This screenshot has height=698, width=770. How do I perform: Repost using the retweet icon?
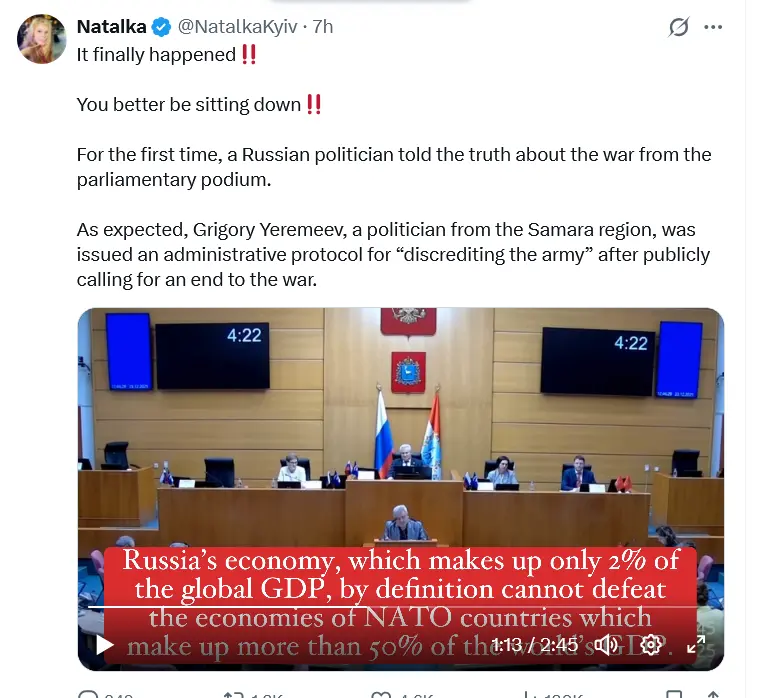pyautogui.click(x=233, y=694)
